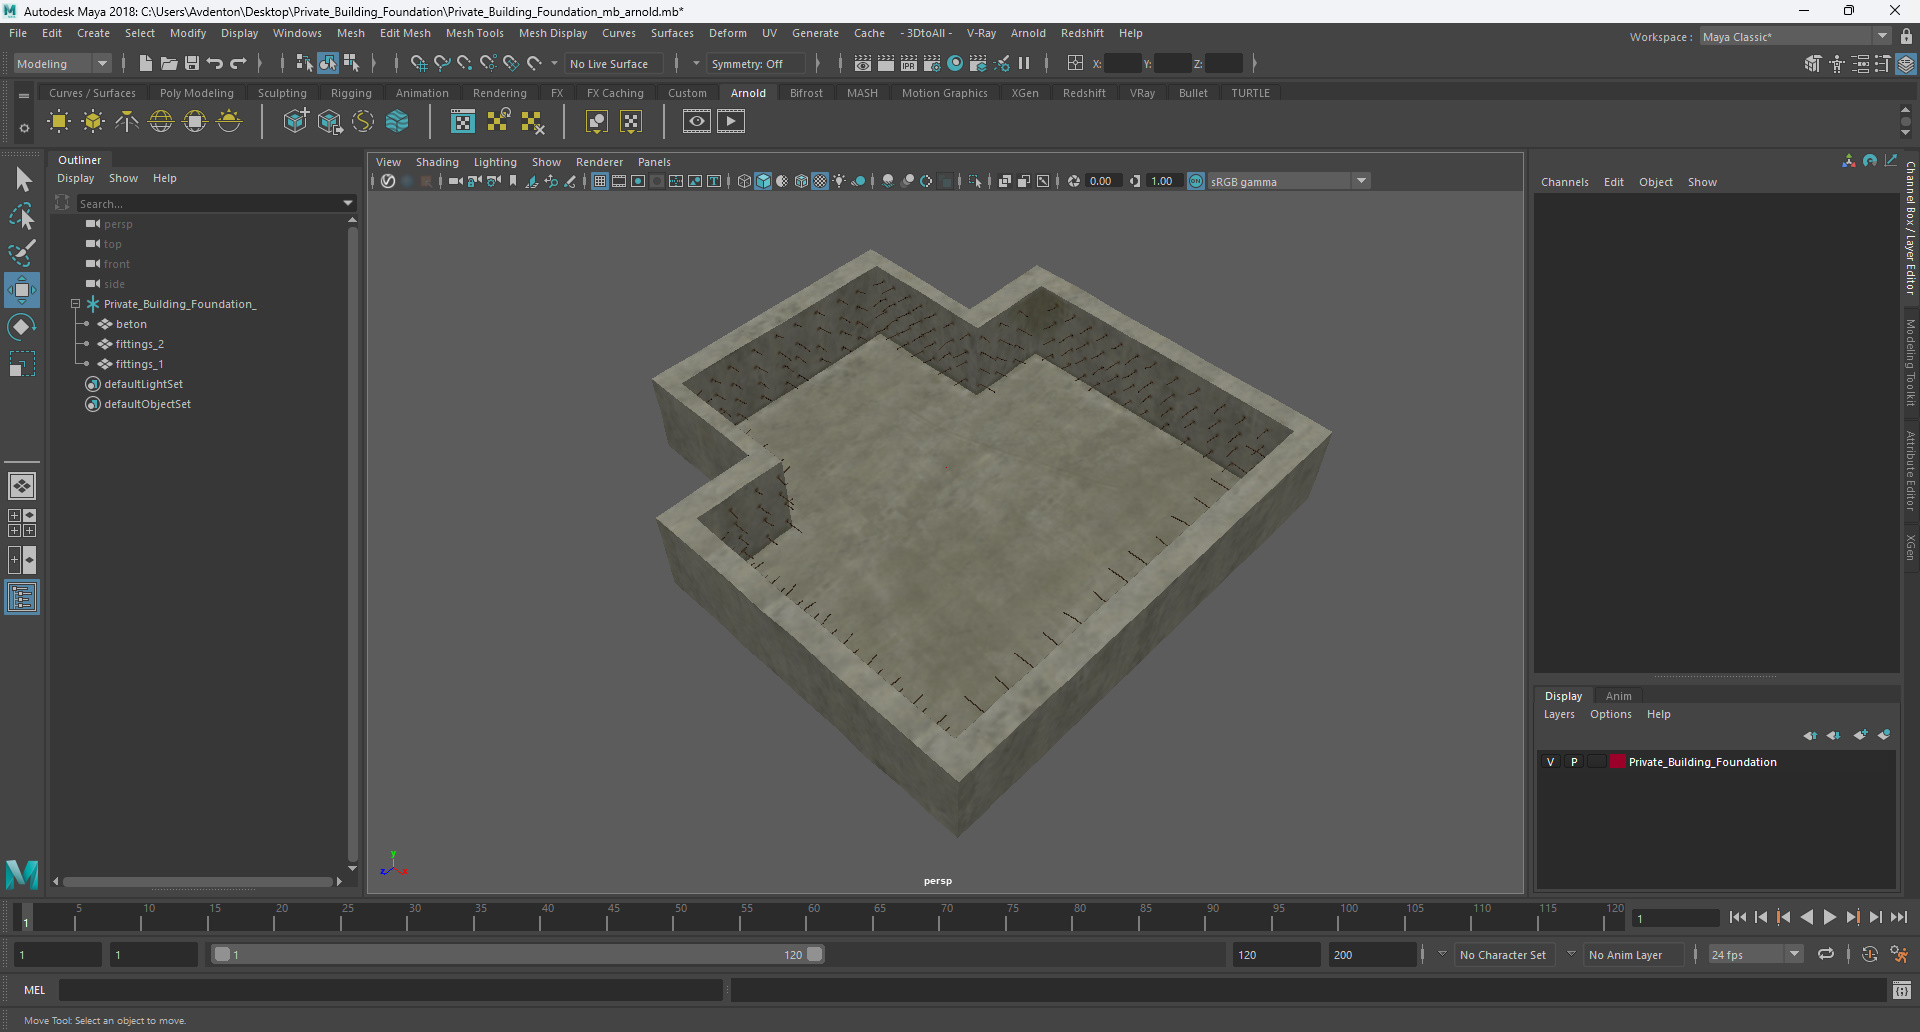1920x1032 pixels.
Task: Toggle Channel Box display icon at top right
Action: 1907,64
